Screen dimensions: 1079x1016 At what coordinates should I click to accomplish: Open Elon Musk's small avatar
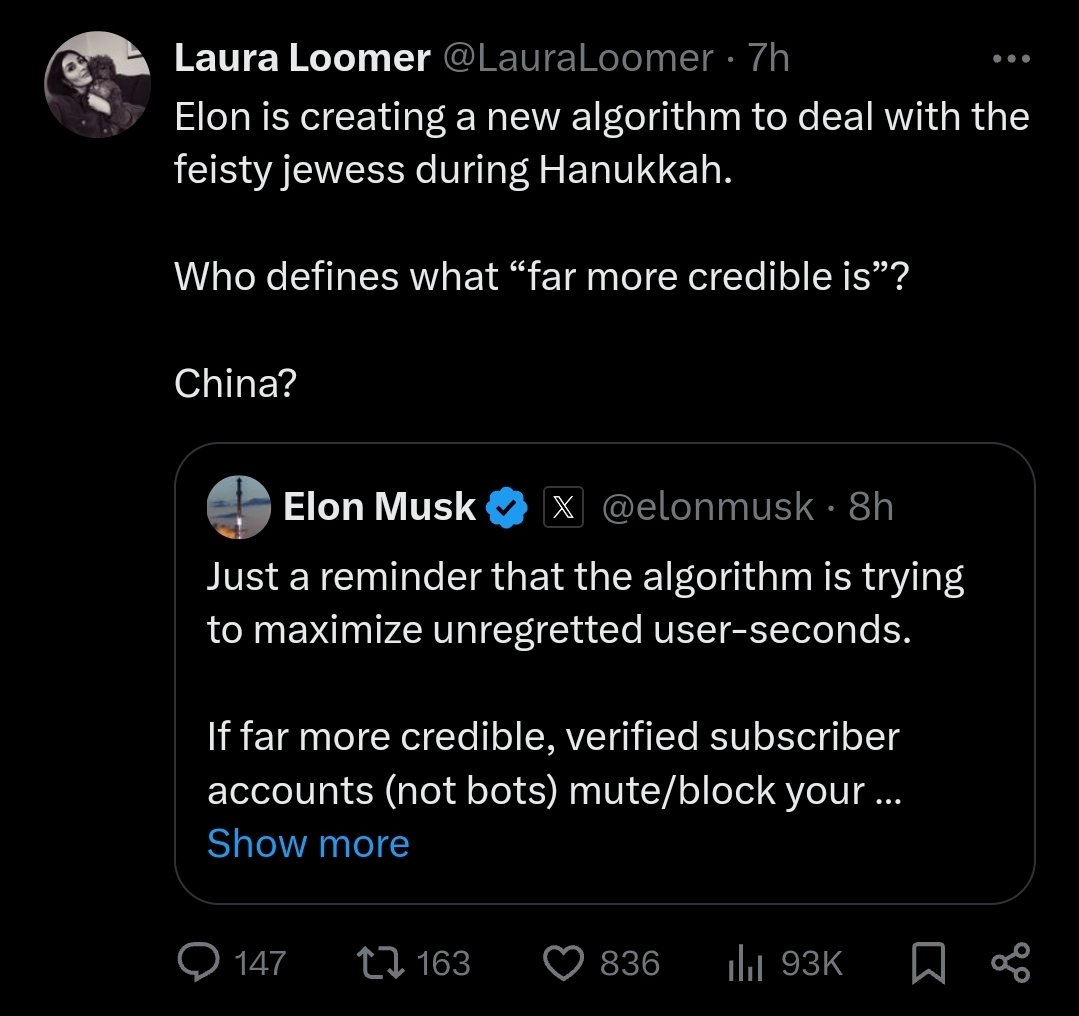point(238,508)
